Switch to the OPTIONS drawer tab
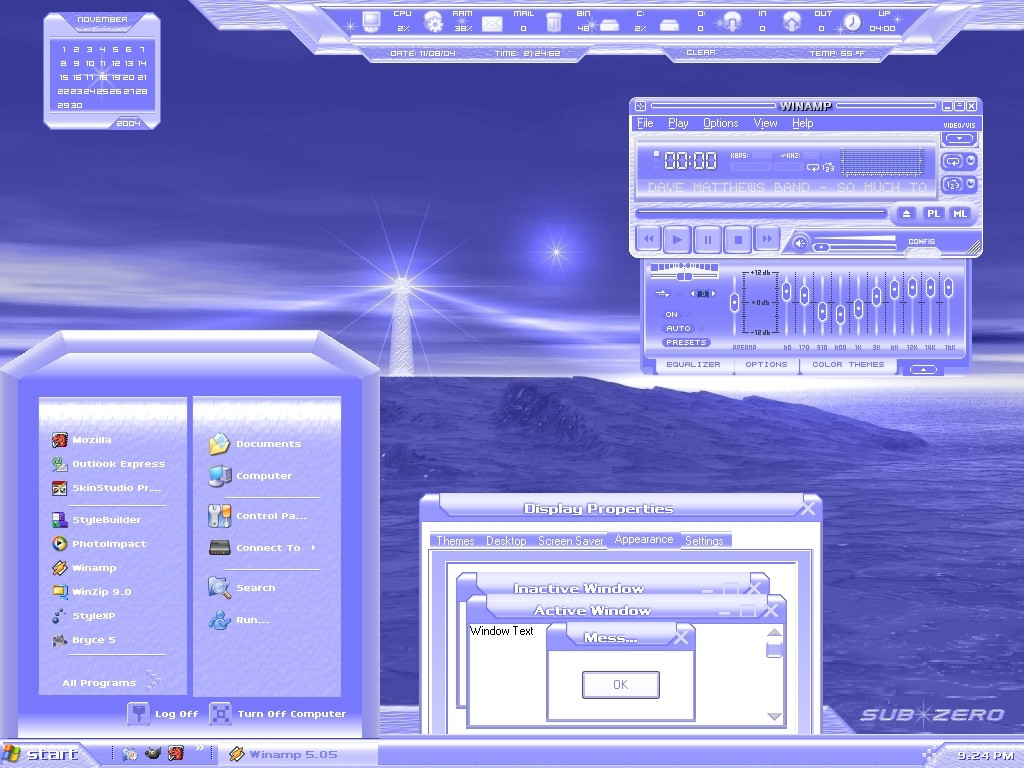This screenshot has height=768, width=1024. (x=766, y=364)
